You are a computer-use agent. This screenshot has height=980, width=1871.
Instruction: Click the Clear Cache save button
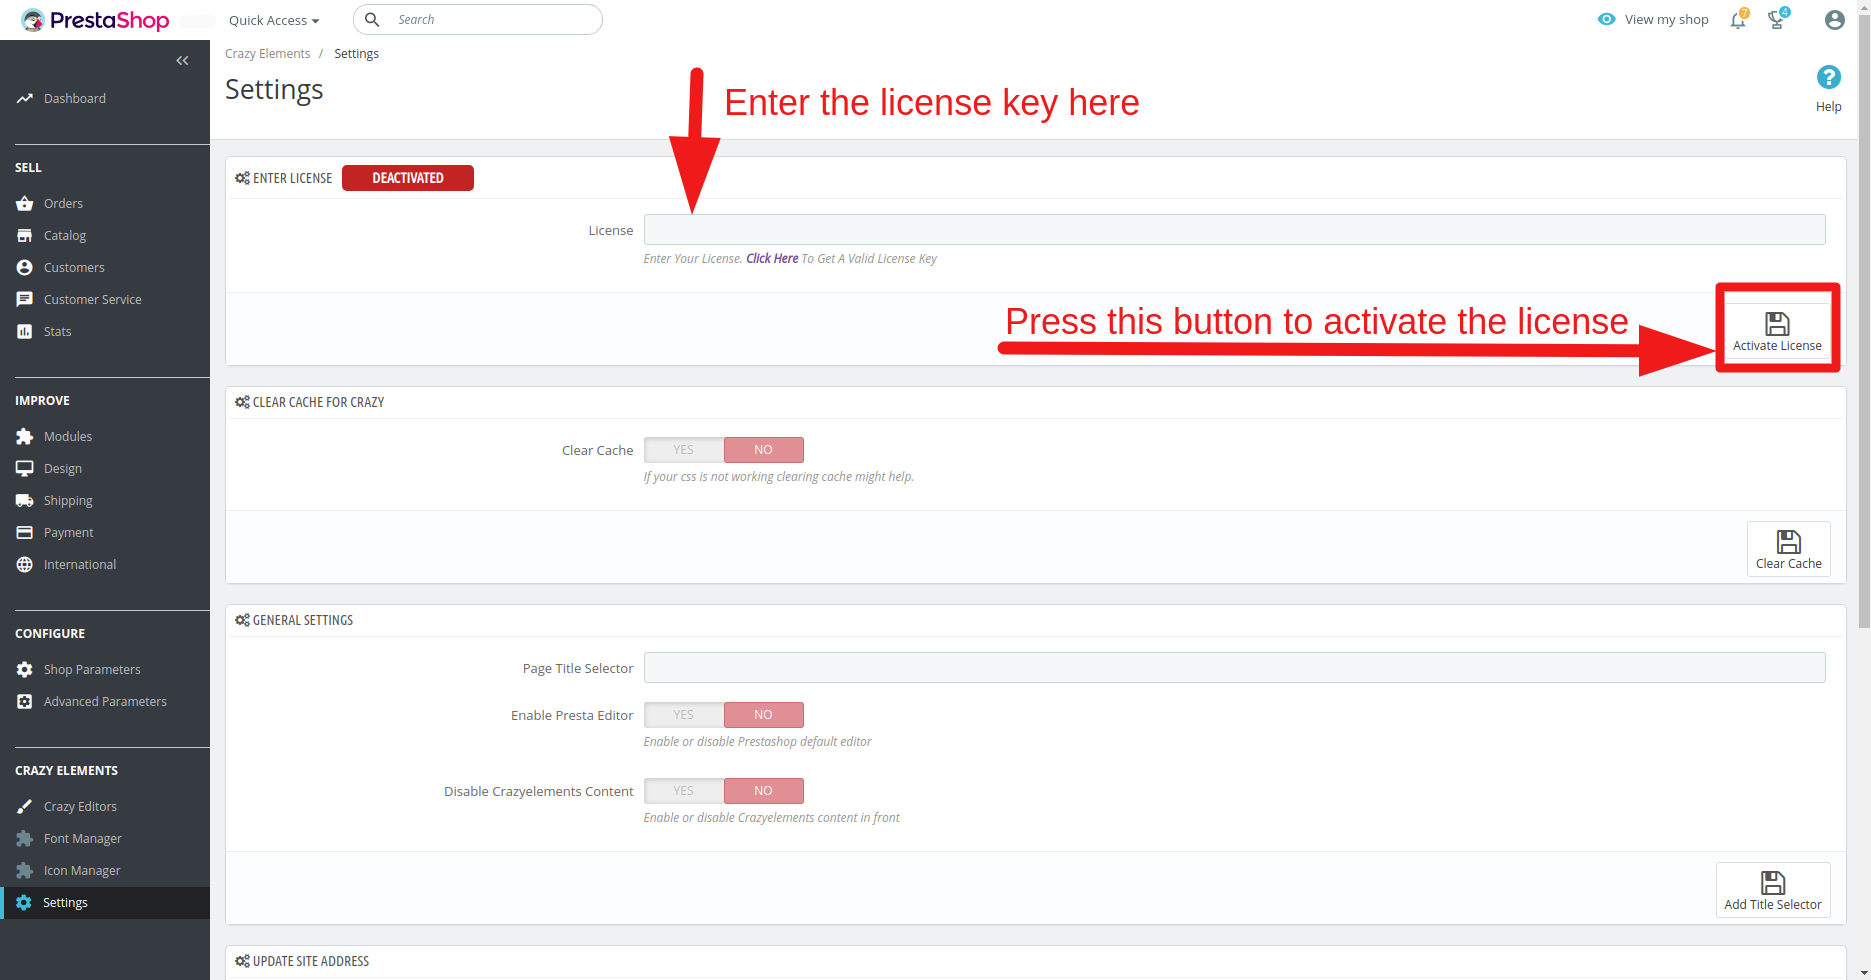click(x=1789, y=549)
